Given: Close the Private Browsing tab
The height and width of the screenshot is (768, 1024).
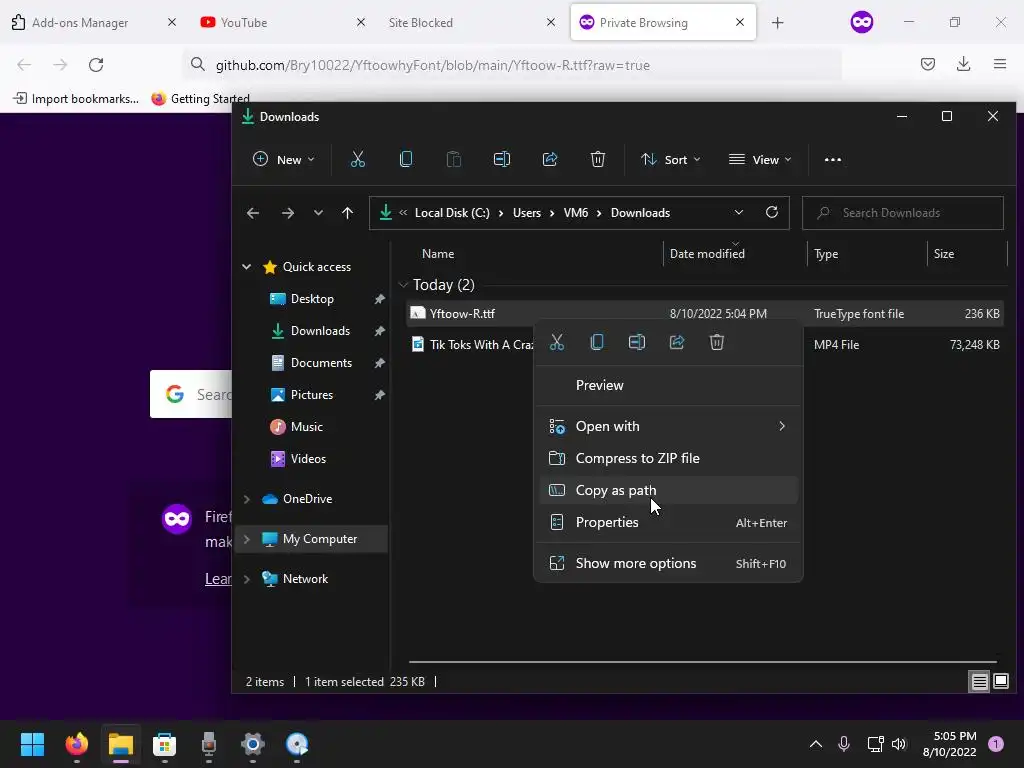Looking at the screenshot, I should coord(740,22).
